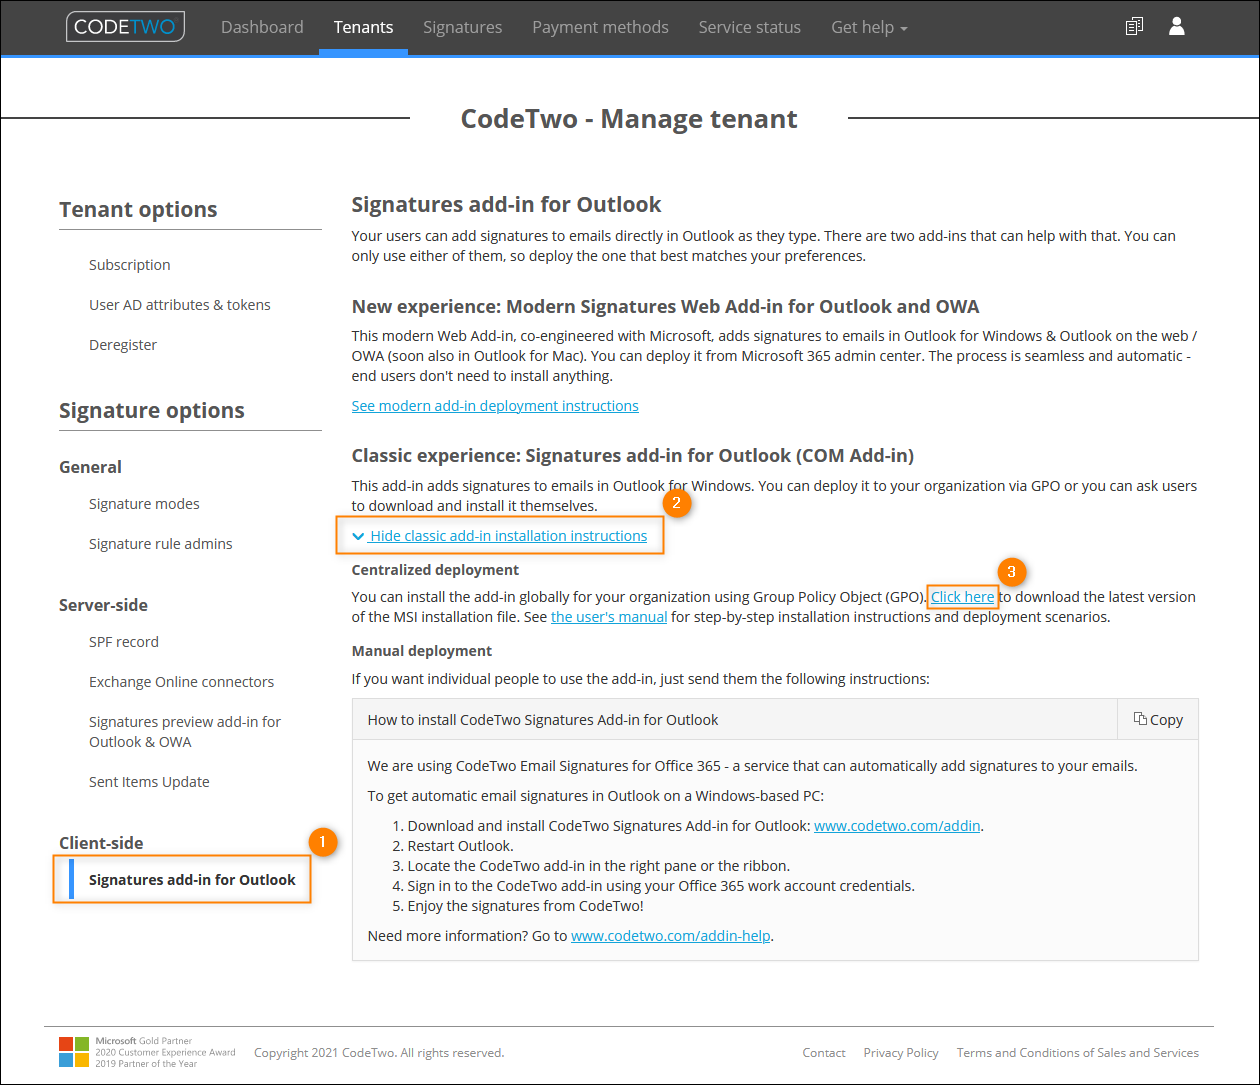Screen dimensions: 1260x1085
Task: Open Signature rule admins
Action: (161, 544)
